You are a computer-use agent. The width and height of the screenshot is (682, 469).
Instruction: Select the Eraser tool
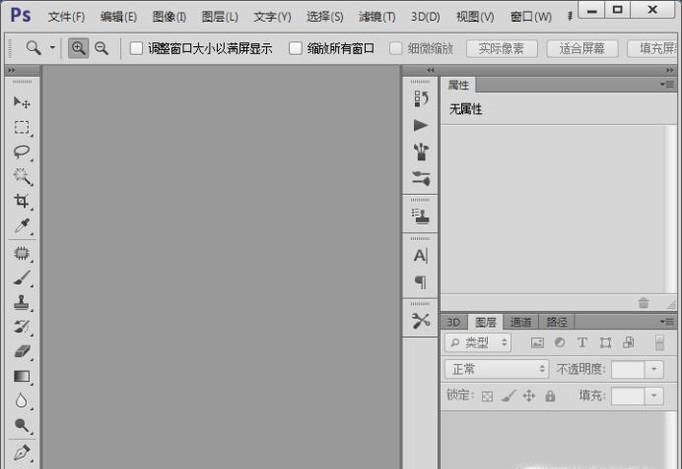(x=21, y=352)
